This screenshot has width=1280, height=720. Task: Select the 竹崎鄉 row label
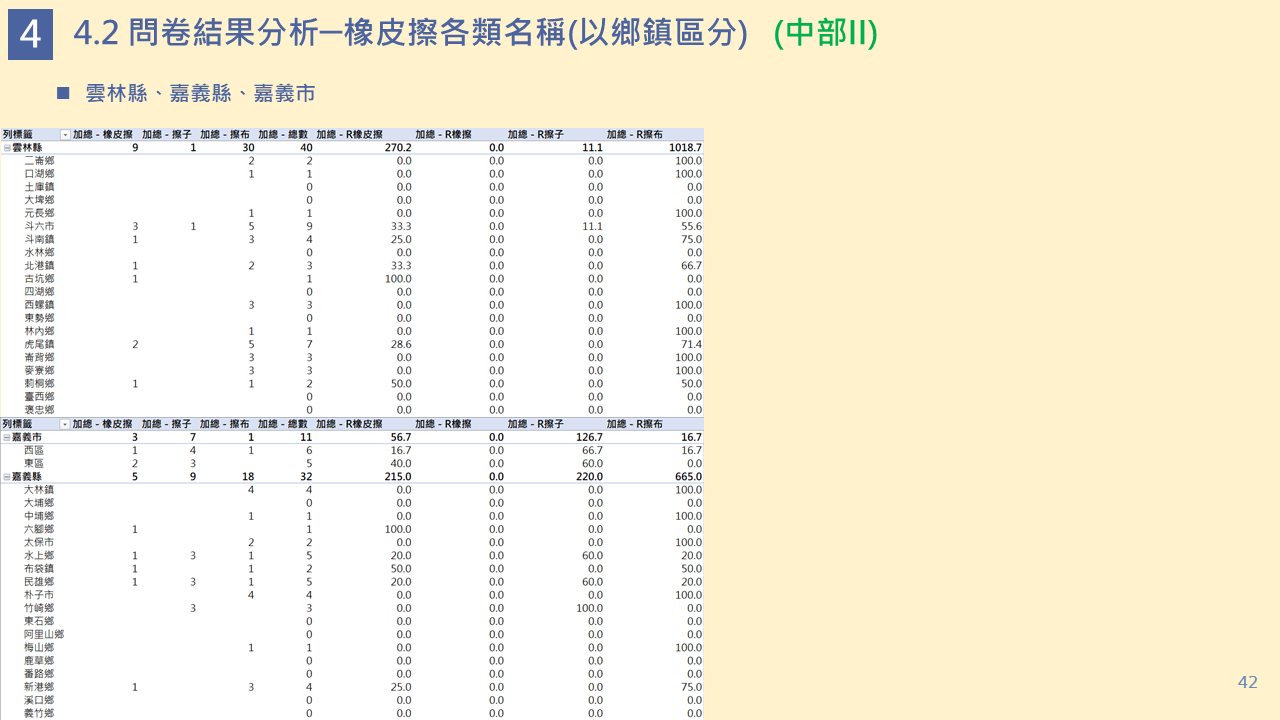pos(39,608)
